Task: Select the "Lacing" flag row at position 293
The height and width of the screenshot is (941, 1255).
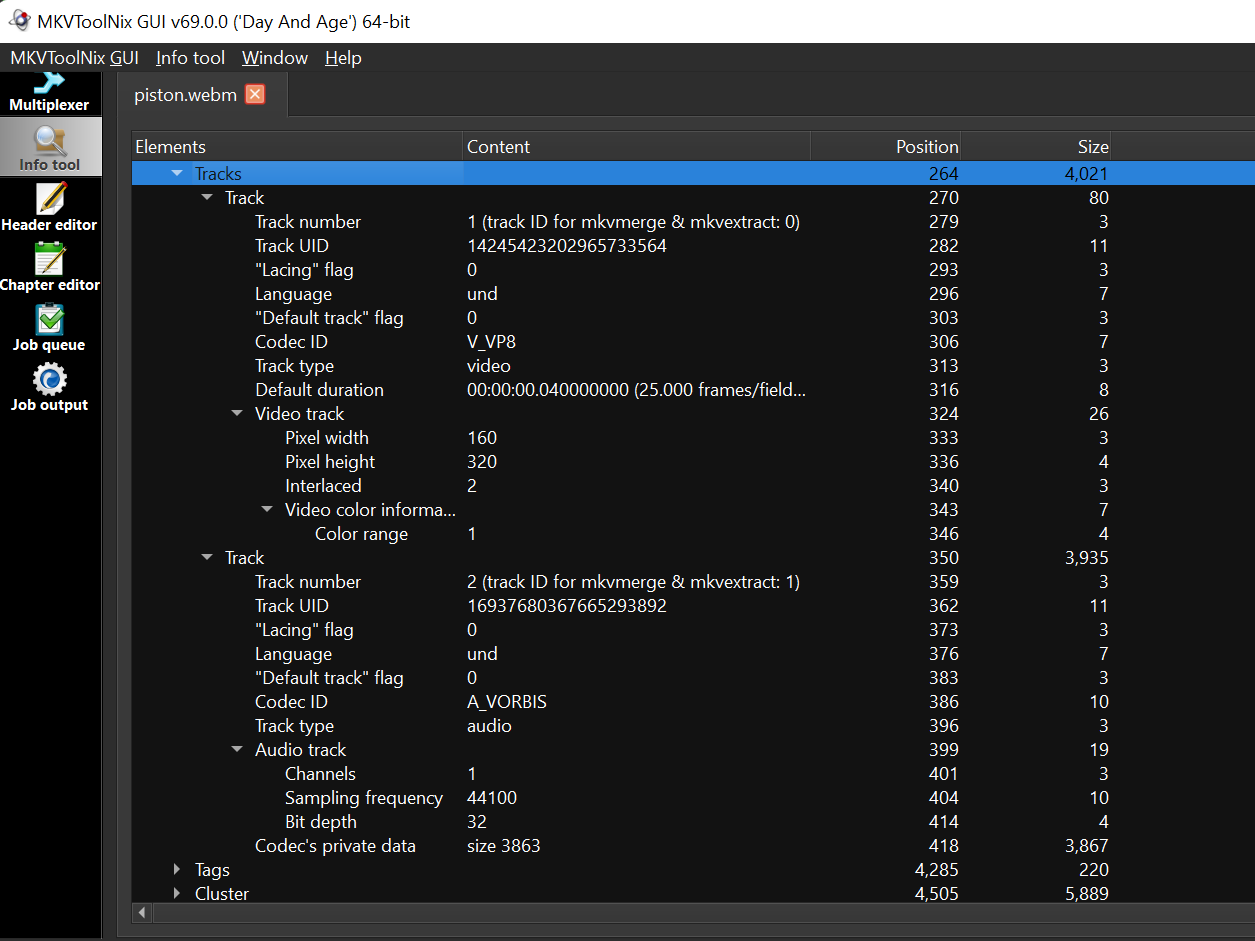Action: (693, 270)
